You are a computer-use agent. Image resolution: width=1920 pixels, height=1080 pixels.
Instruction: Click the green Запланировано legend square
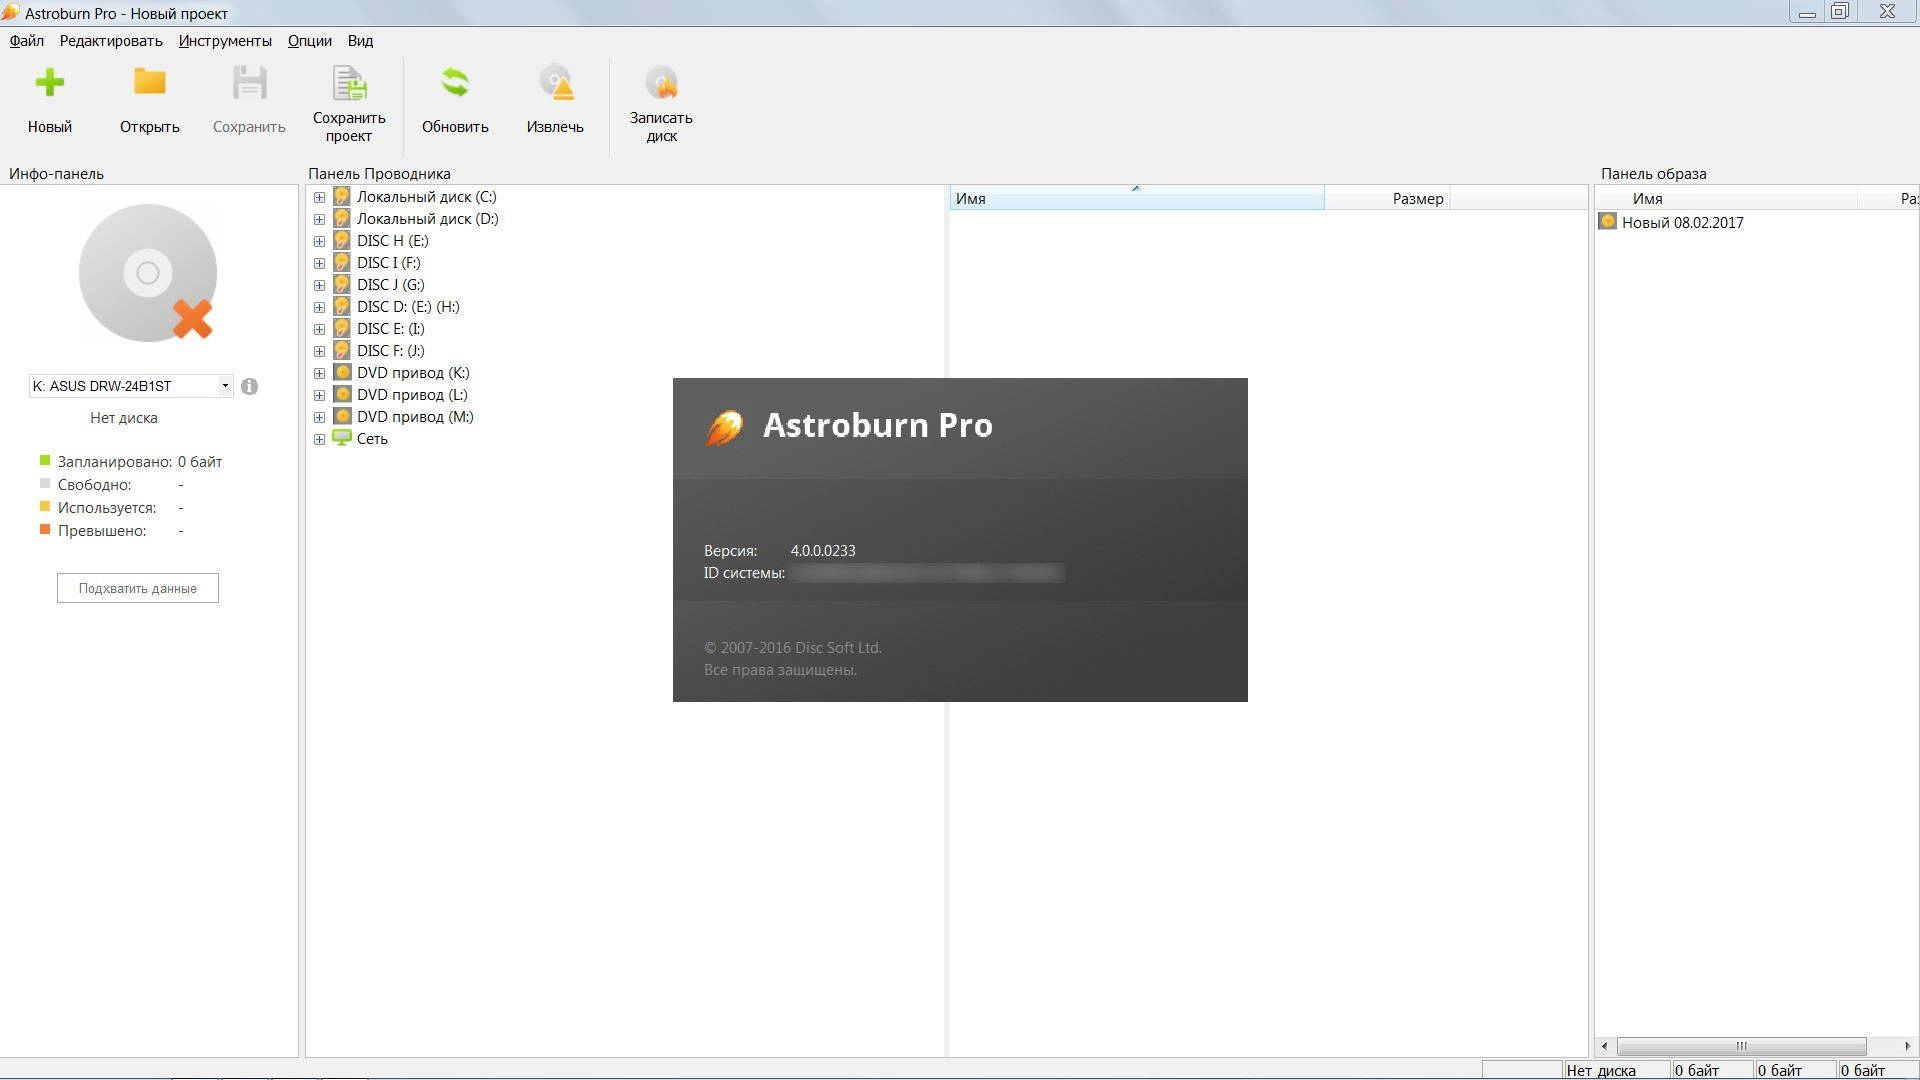(44, 460)
